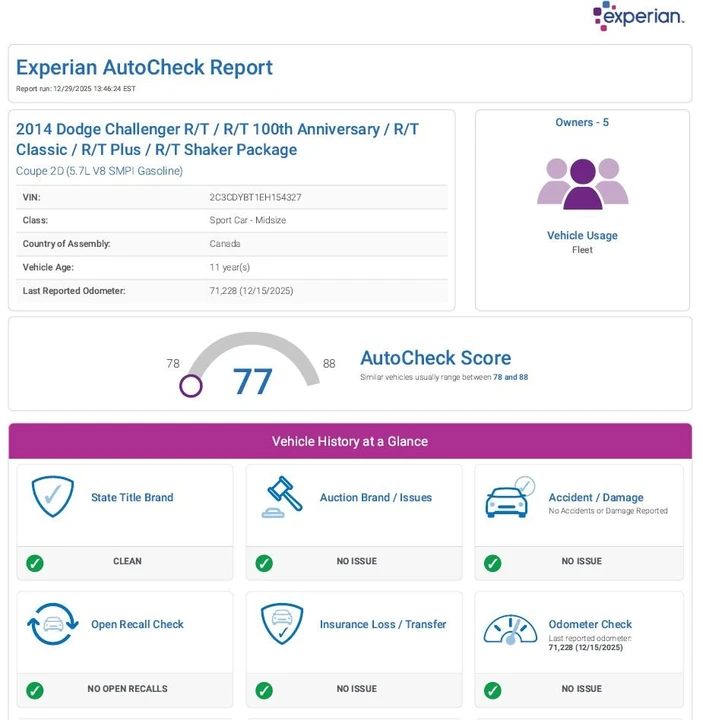Click the Sport Car - Midsize class value
Screen dimensions: 703x720
point(247,220)
